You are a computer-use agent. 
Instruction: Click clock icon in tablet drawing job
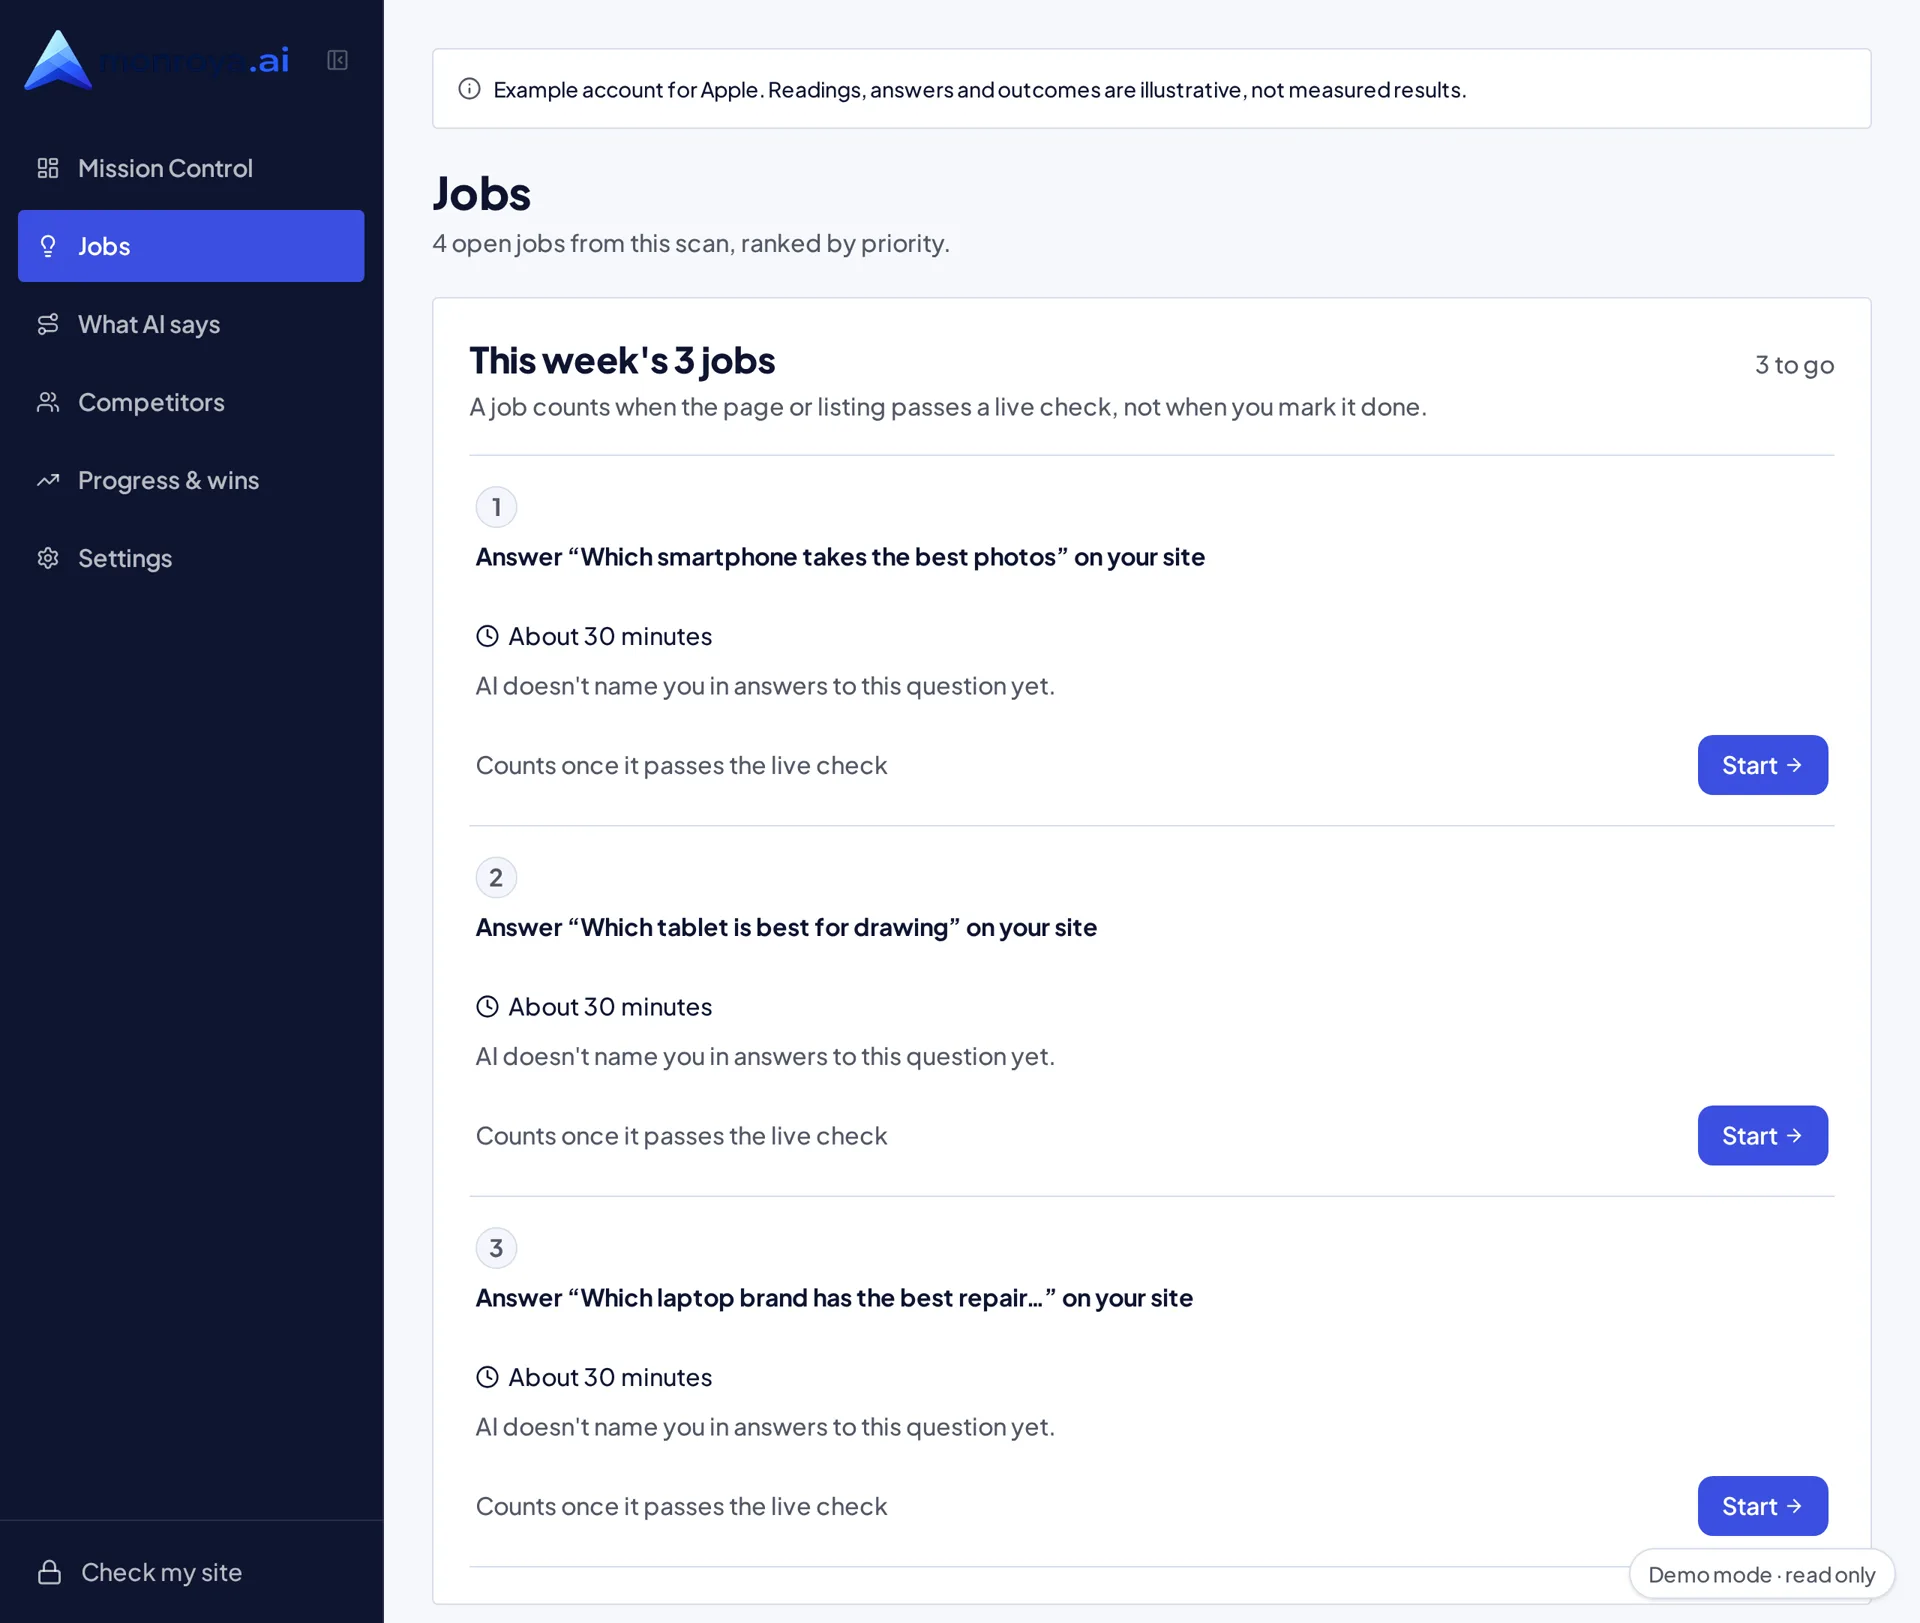click(487, 1006)
